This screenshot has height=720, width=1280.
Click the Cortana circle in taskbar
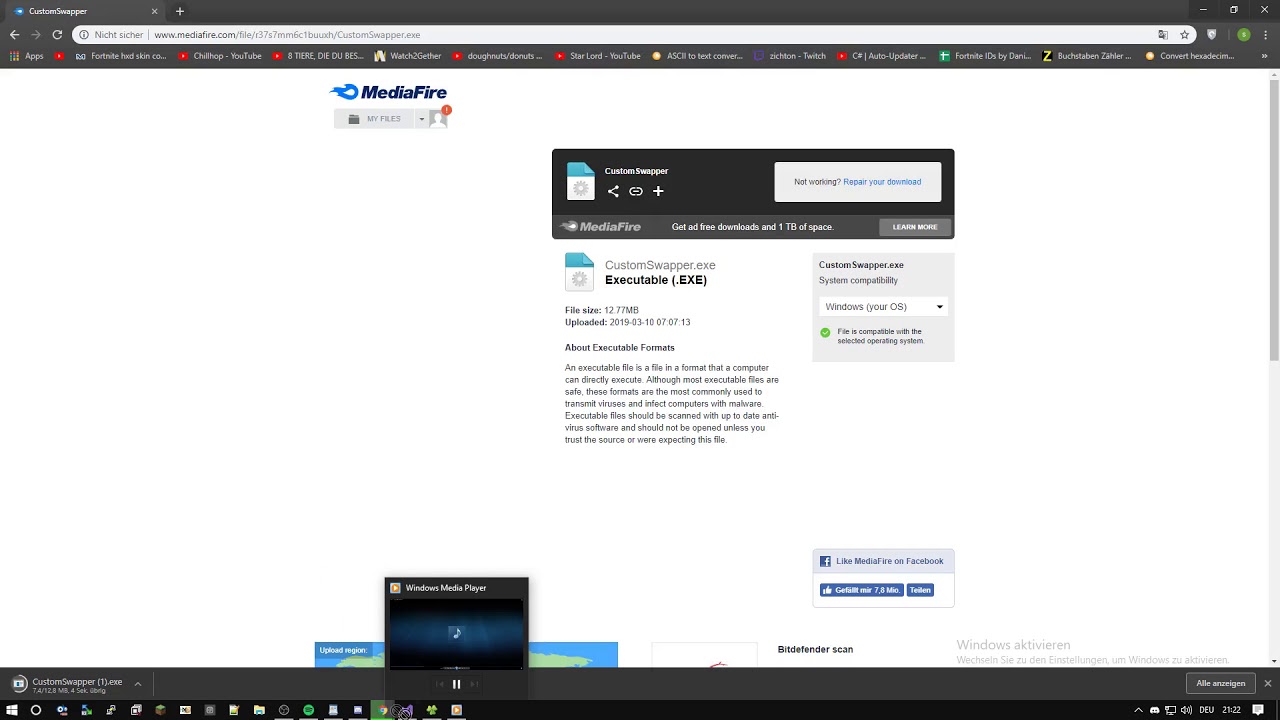[36, 710]
